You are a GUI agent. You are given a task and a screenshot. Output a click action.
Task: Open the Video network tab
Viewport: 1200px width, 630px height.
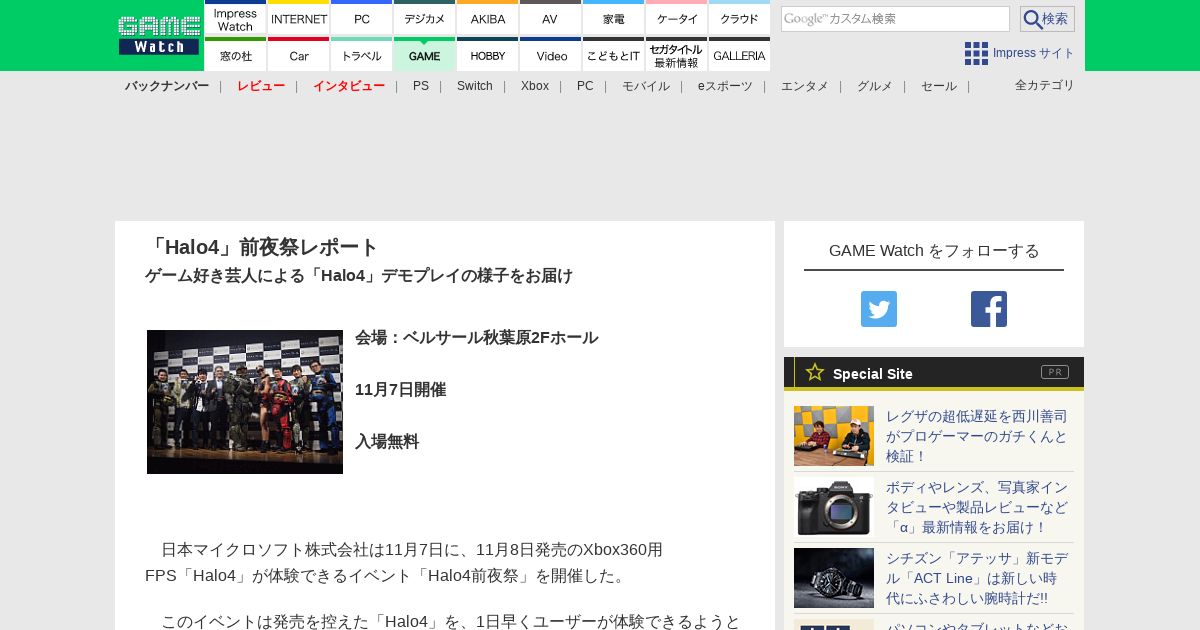[550, 55]
